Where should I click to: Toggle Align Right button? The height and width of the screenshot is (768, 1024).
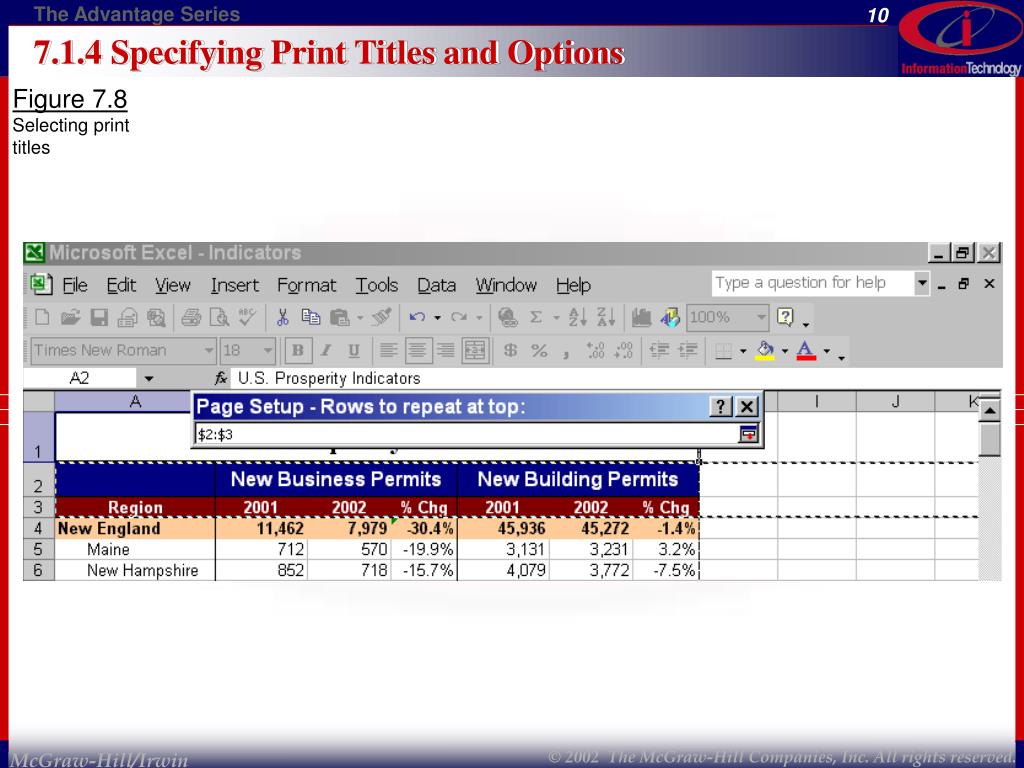[x=445, y=351]
